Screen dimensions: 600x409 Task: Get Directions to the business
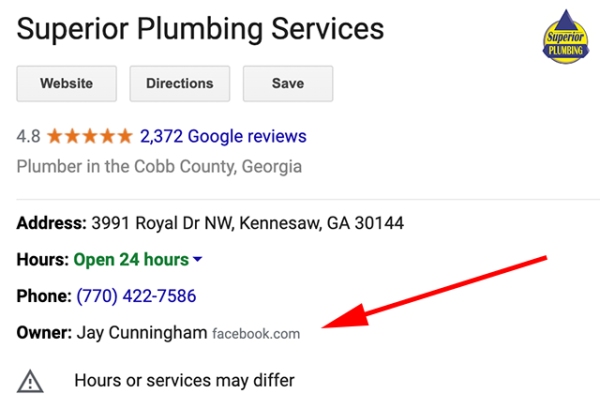coord(180,83)
